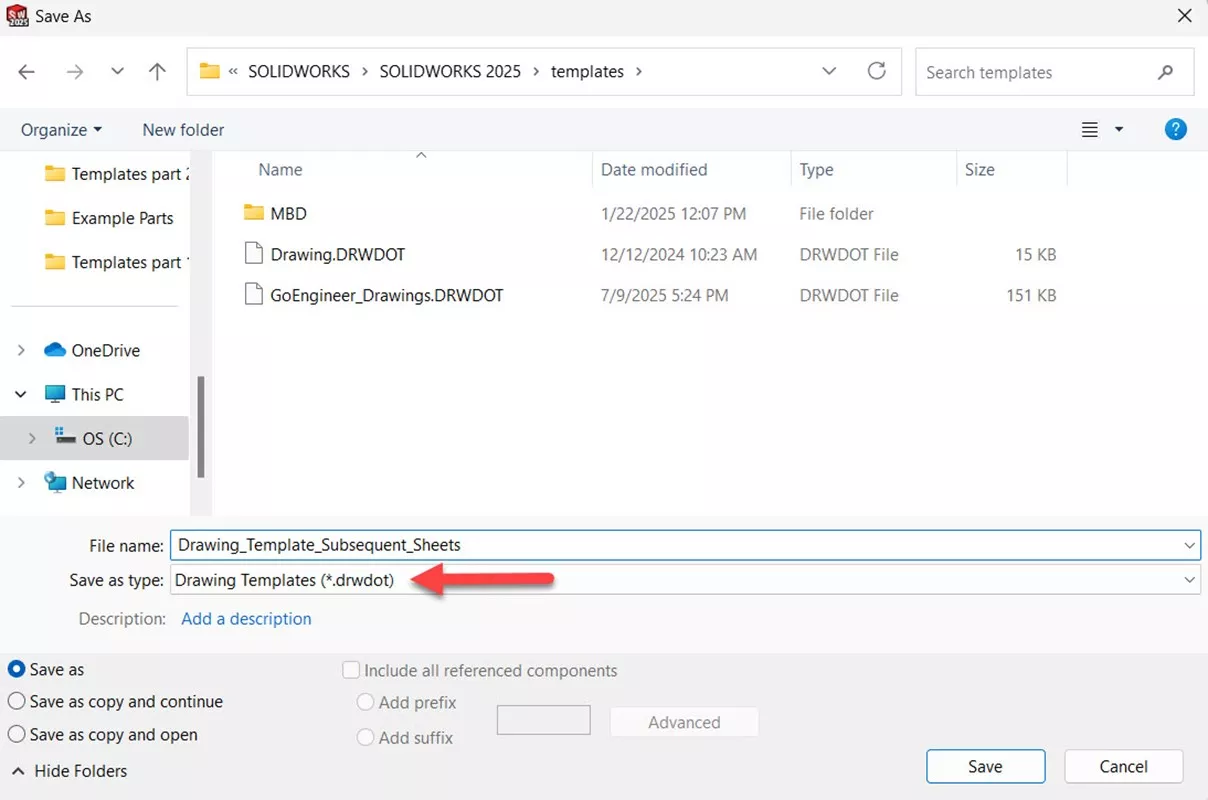This screenshot has width=1208, height=800.
Task: Select the Save as radio button
Action: coord(17,669)
